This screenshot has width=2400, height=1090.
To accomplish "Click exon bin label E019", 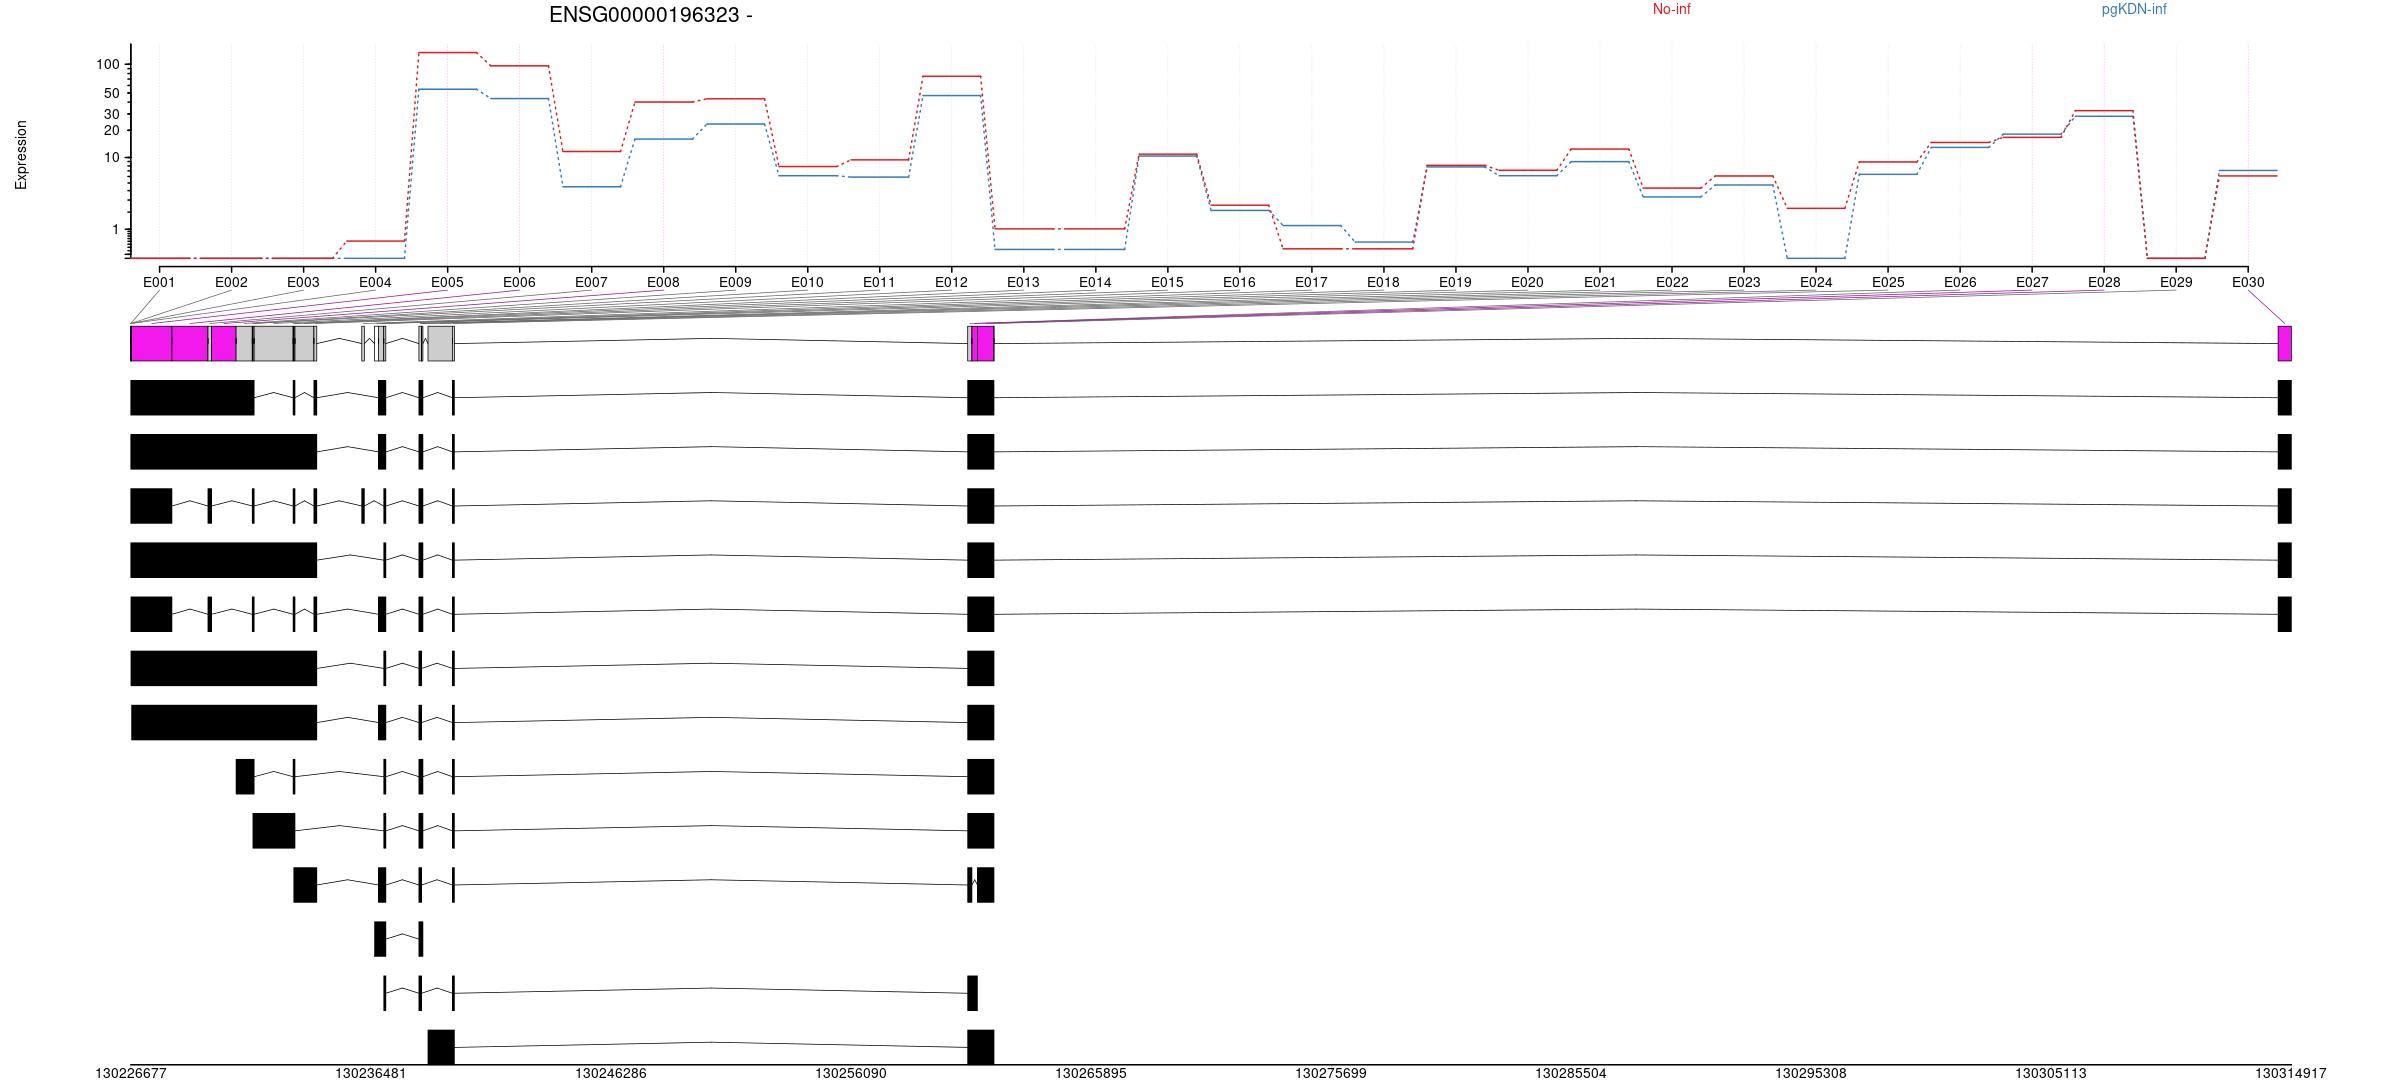I will click(x=1455, y=282).
